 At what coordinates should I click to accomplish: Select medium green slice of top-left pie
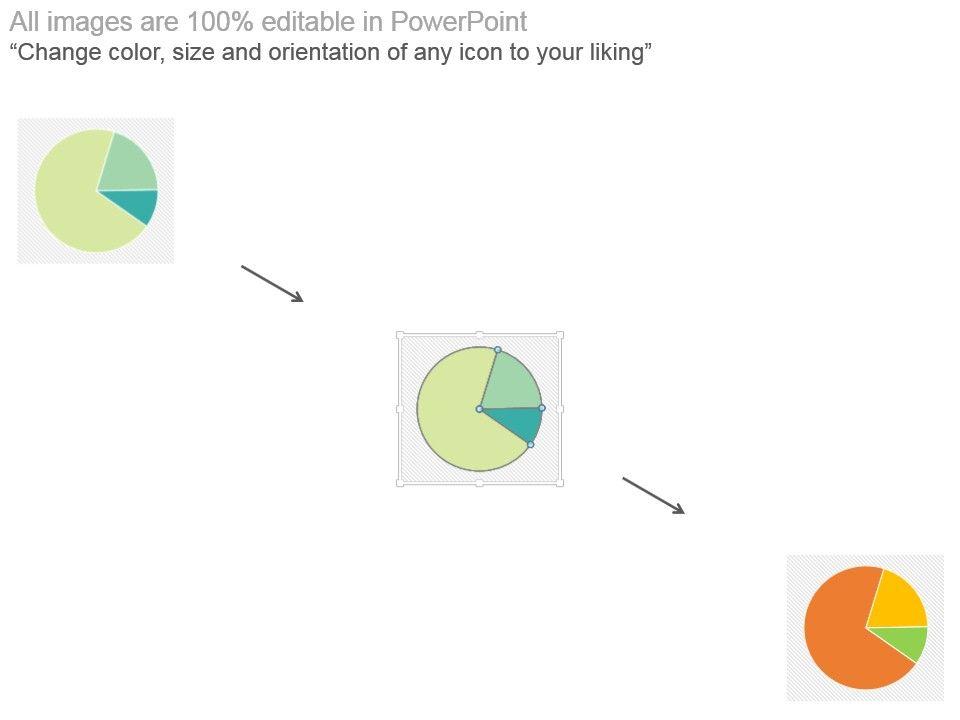pos(130,165)
